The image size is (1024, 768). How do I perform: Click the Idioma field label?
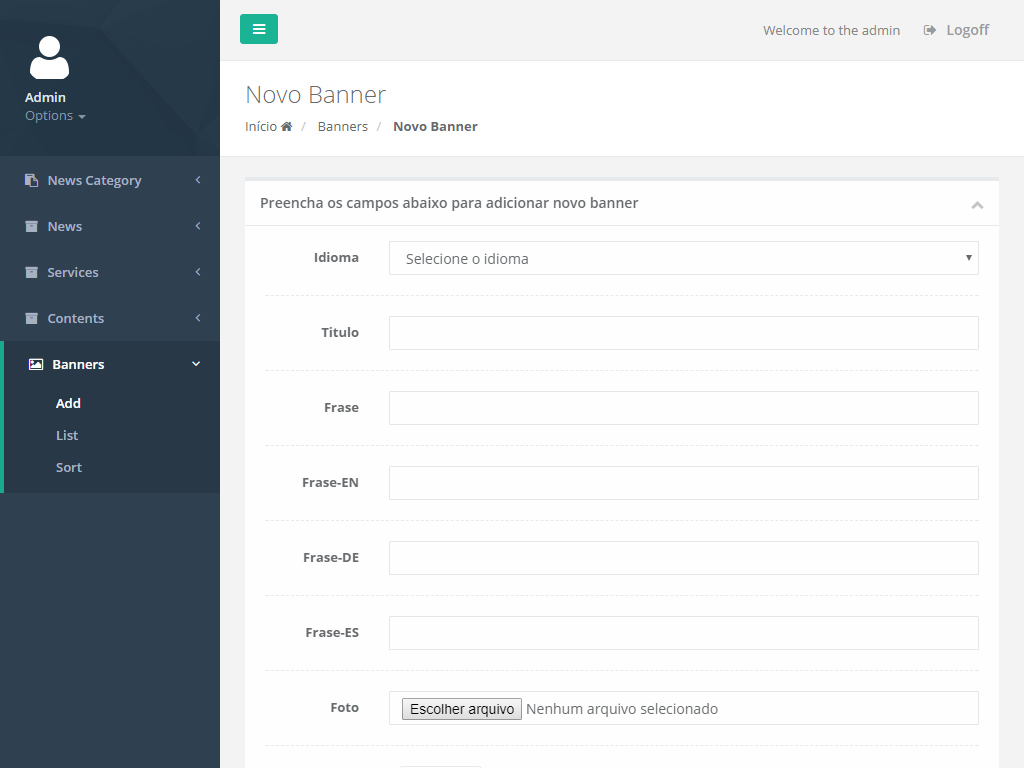[x=336, y=257]
